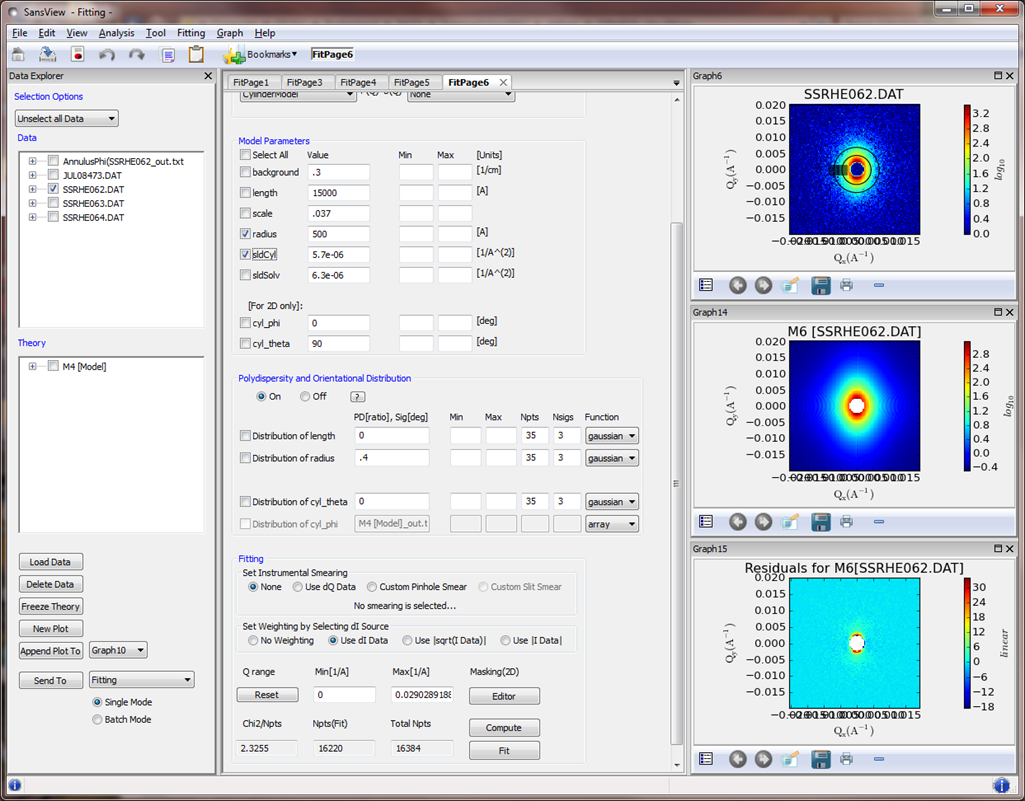Viewport: 1025px width, 801px height.
Task: Click the Graph6 log10 color bar
Action: tap(967, 169)
